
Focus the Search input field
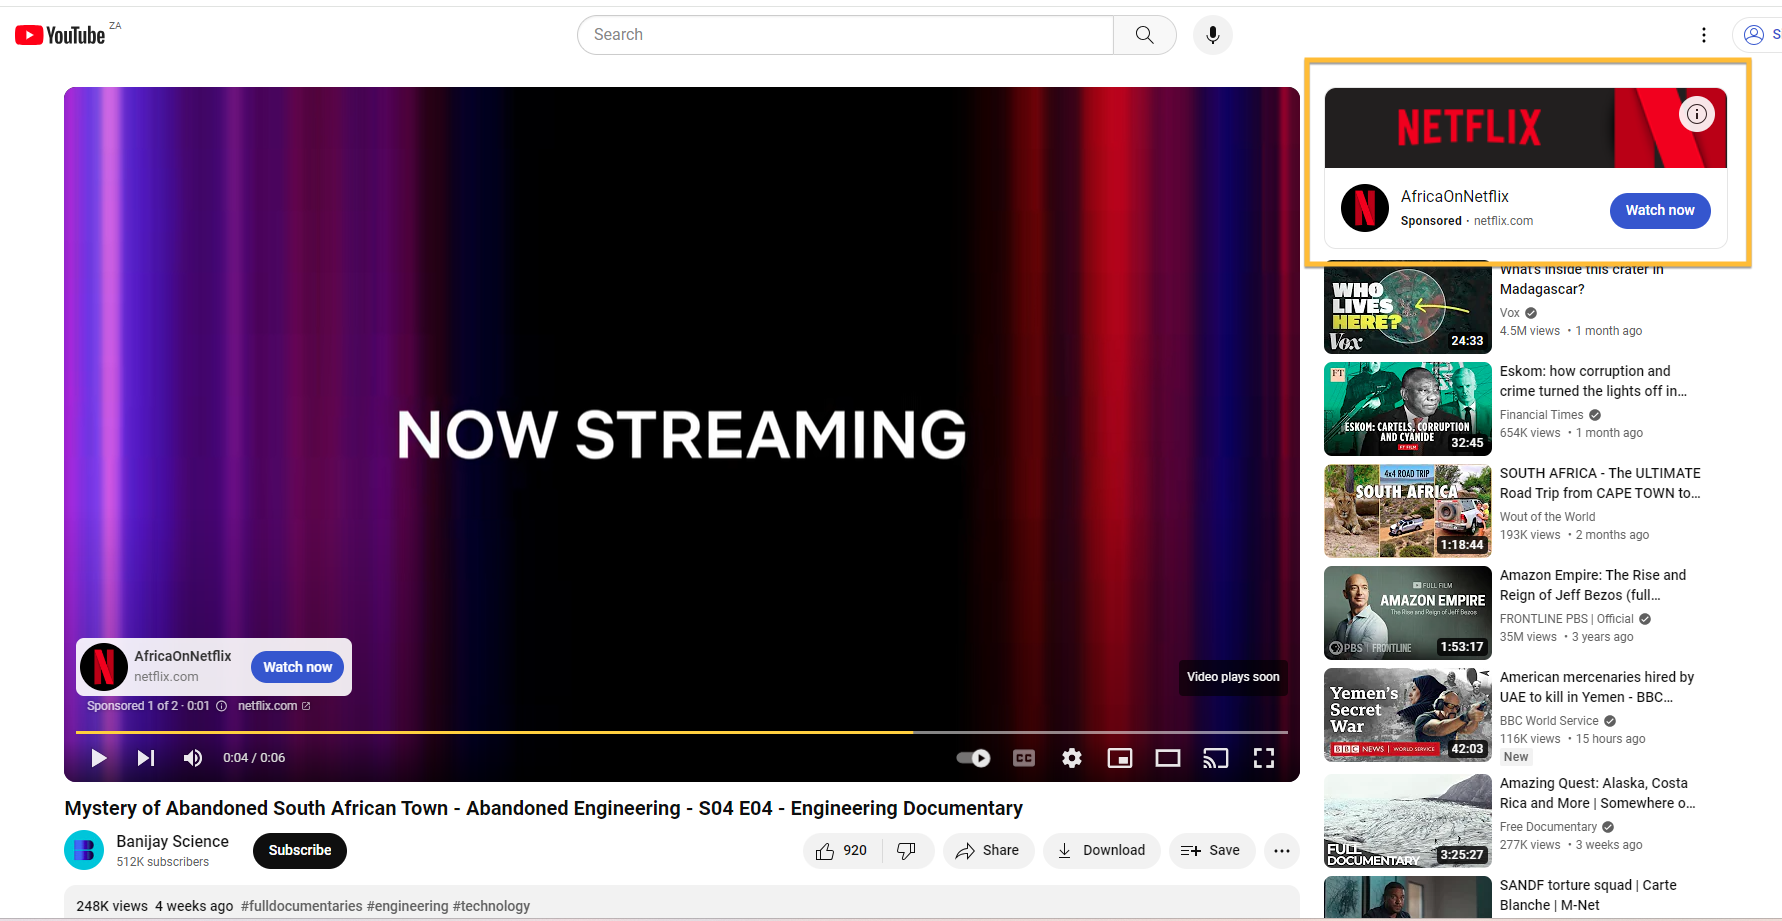[x=845, y=35]
